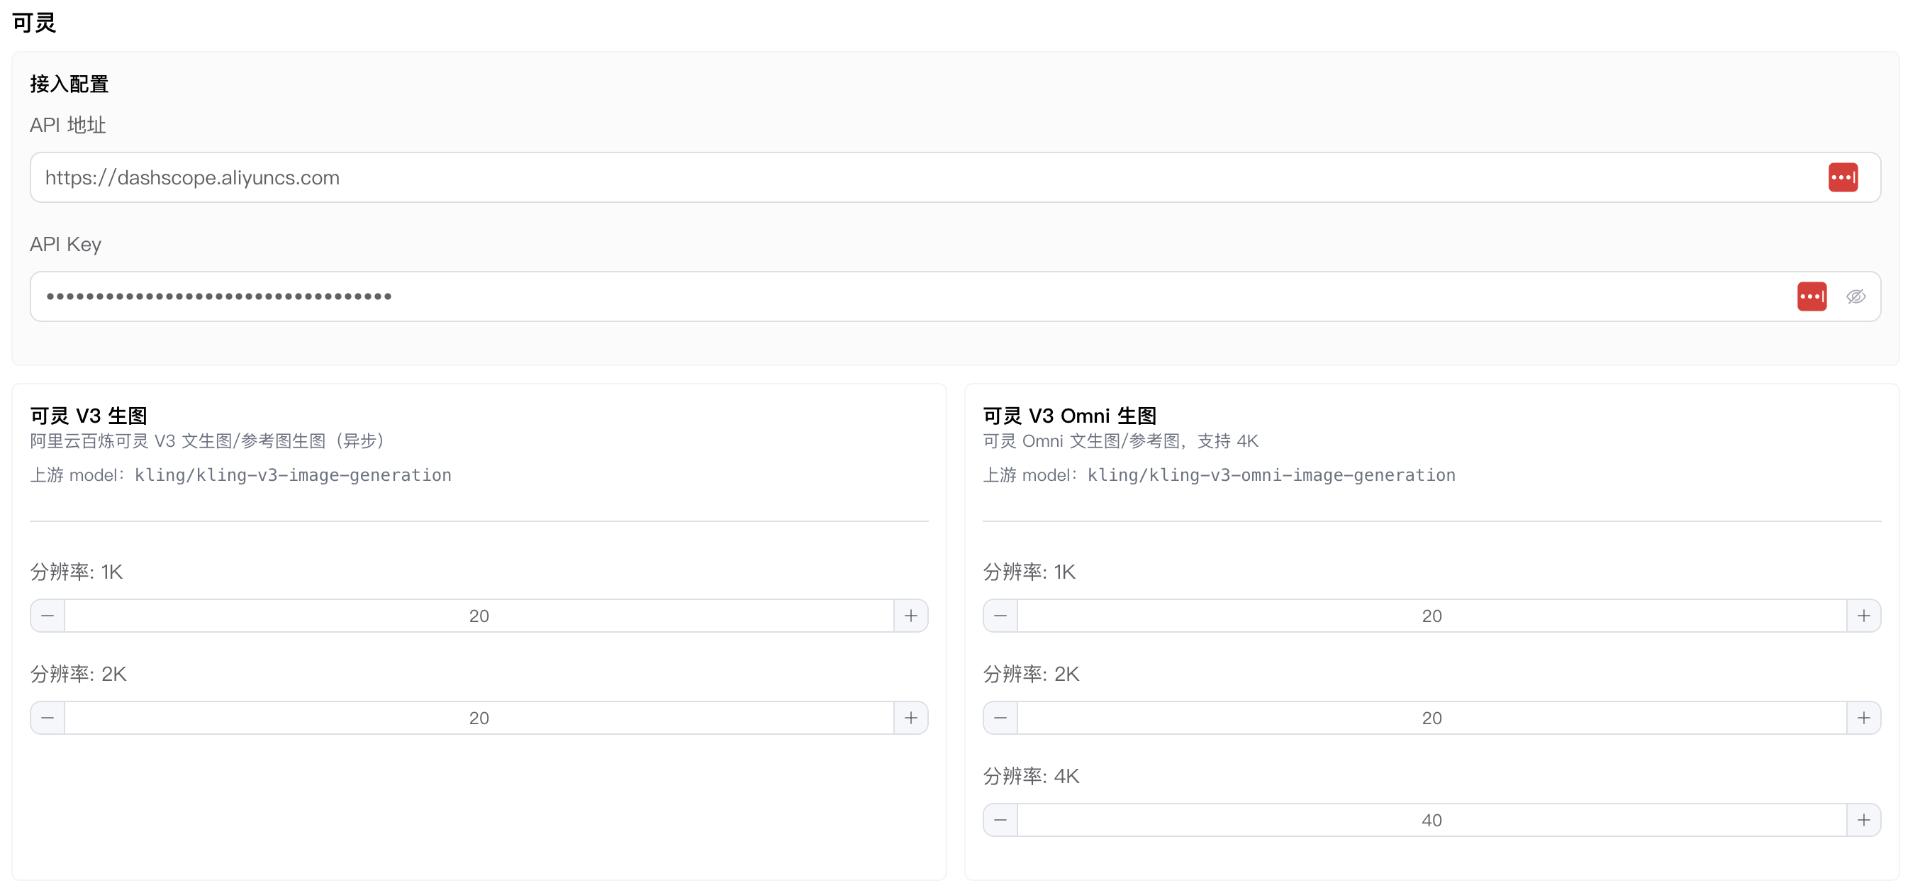The width and height of the screenshot is (1920, 888).
Task: Click 分辨率: 1K label in 可灵 V3 生图
Action: coord(77,572)
